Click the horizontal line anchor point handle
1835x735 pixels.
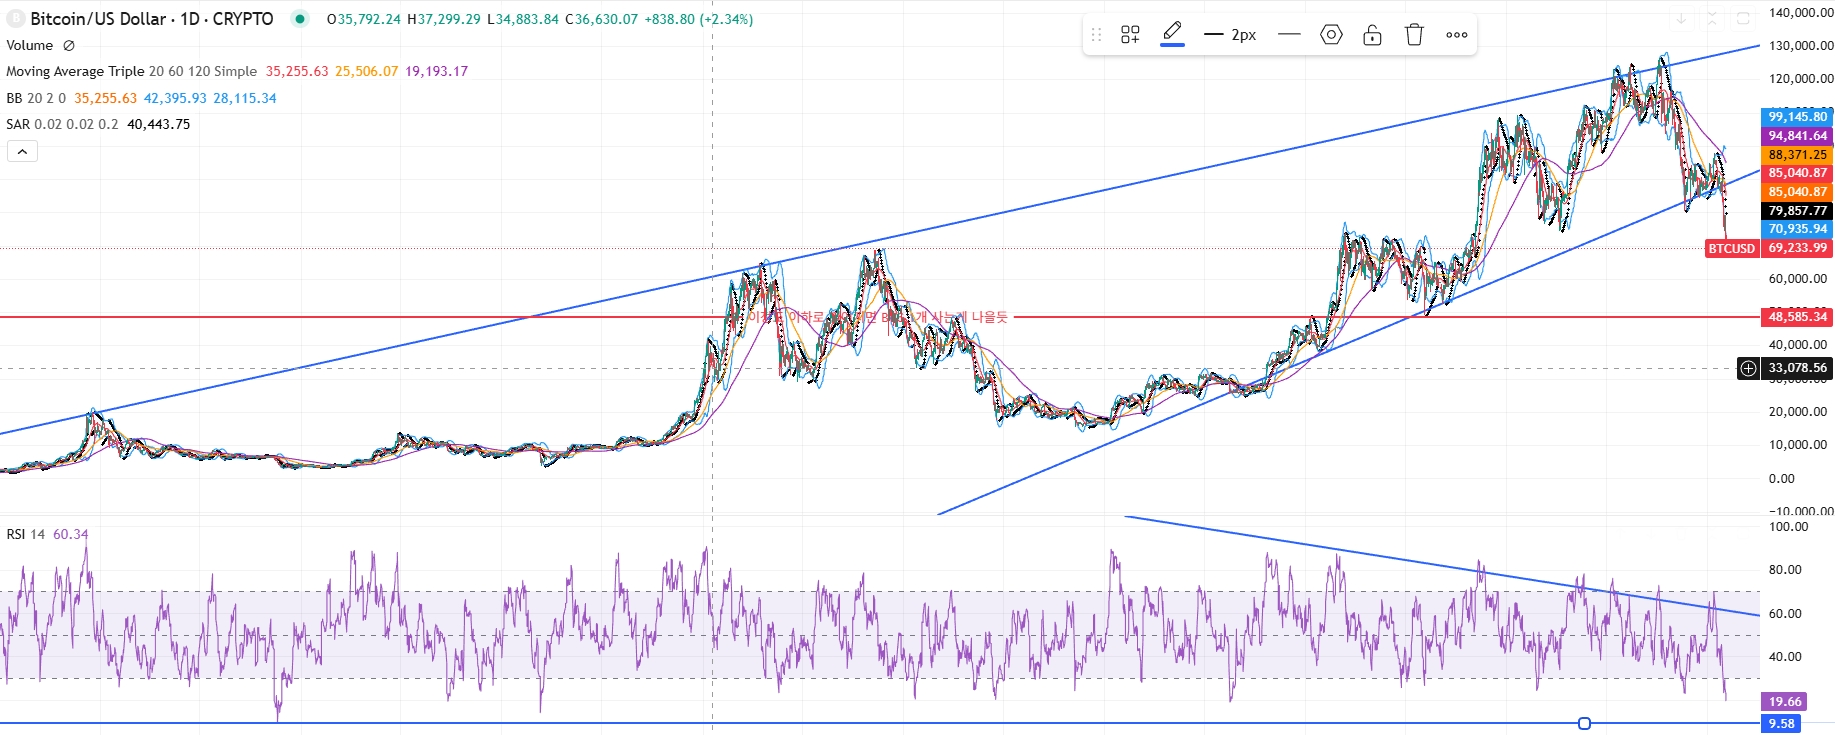point(1584,723)
